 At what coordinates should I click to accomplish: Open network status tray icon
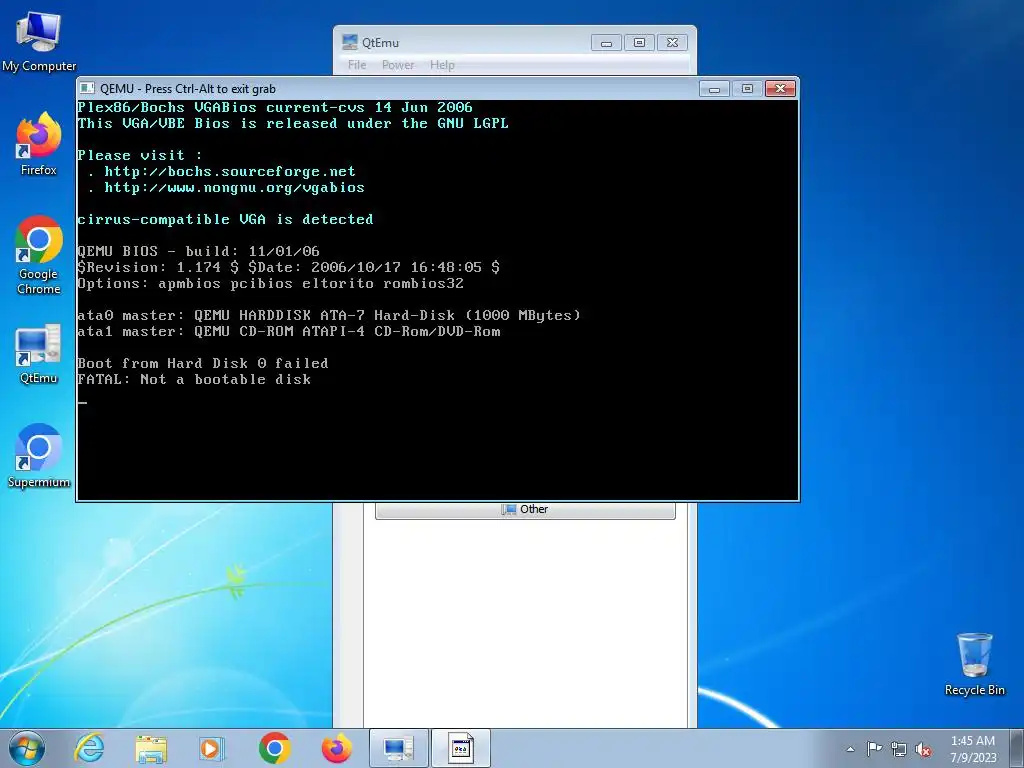point(899,749)
